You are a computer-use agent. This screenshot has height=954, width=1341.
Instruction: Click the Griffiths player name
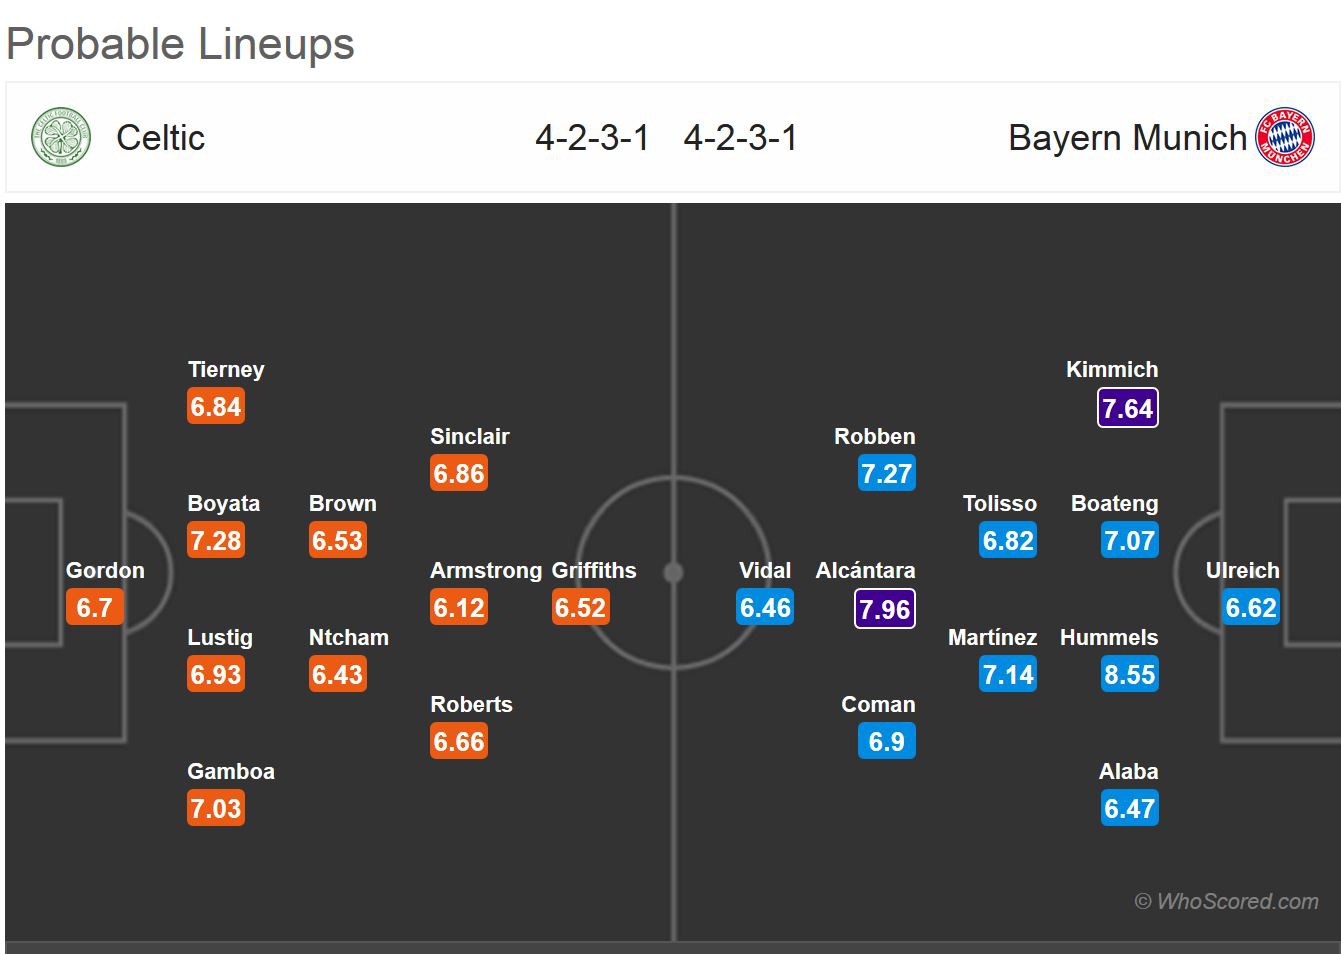pos(594,571)
